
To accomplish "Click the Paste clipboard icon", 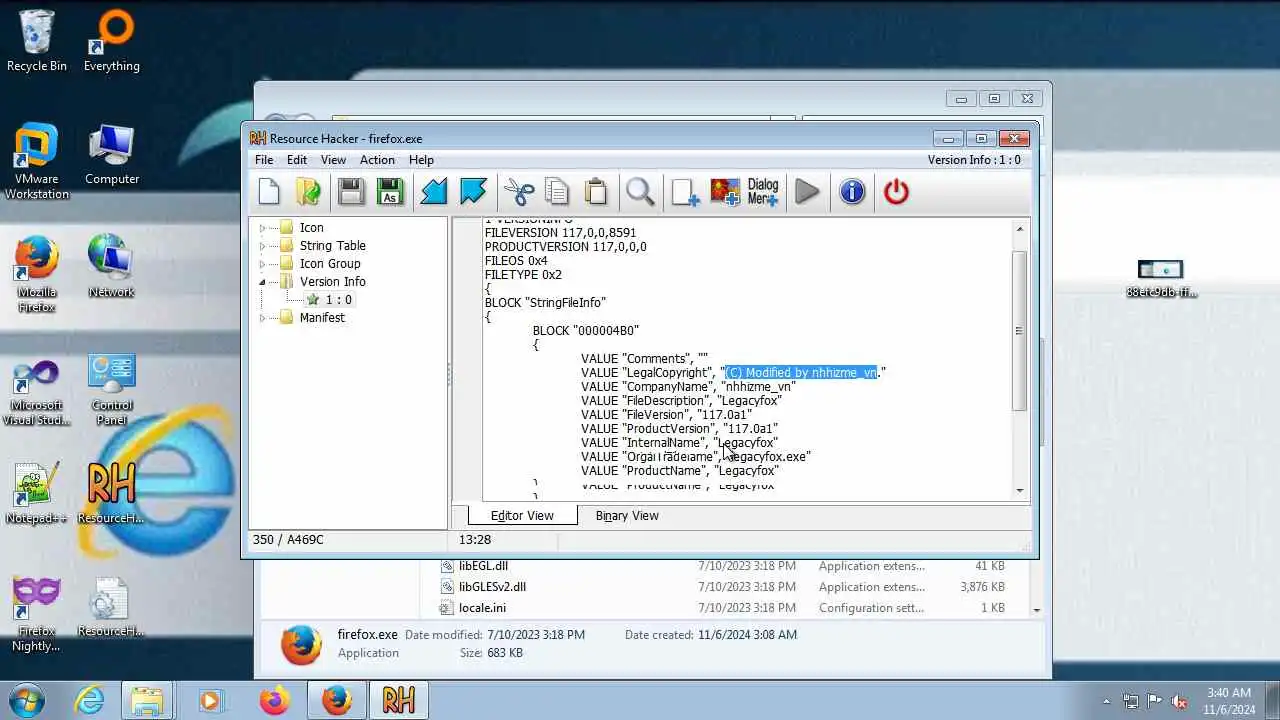I will point(596,192).
